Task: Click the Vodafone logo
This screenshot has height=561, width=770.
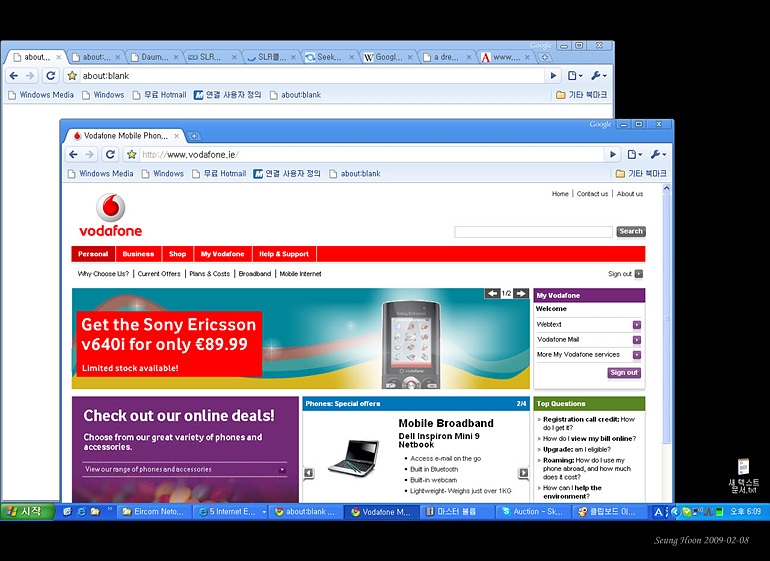Action: tap(110, 215)
